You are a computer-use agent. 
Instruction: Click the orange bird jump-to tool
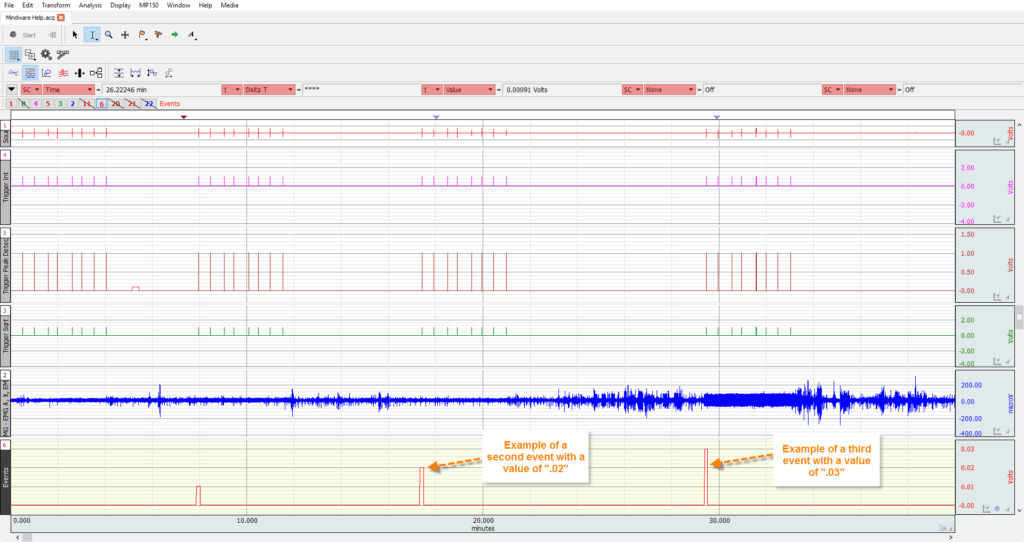pyautogui.click(x=158, y=35)
